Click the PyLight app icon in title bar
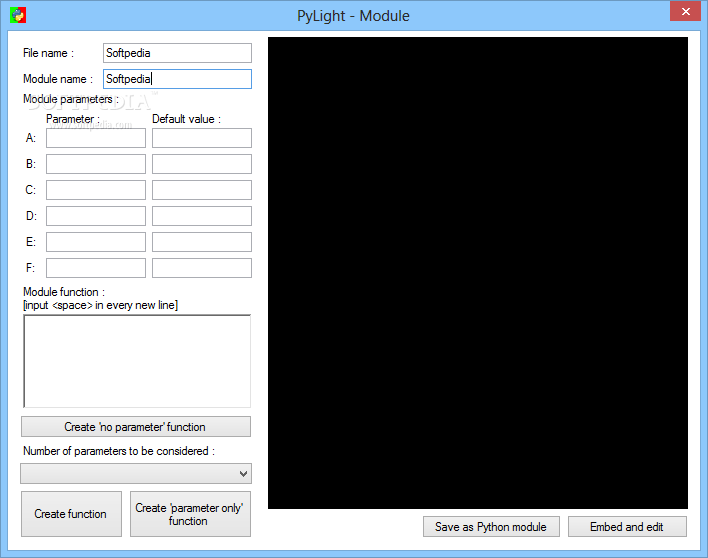The height and width of the screenshot is (558, 708). pyautogui.click(x=18, y=15)
